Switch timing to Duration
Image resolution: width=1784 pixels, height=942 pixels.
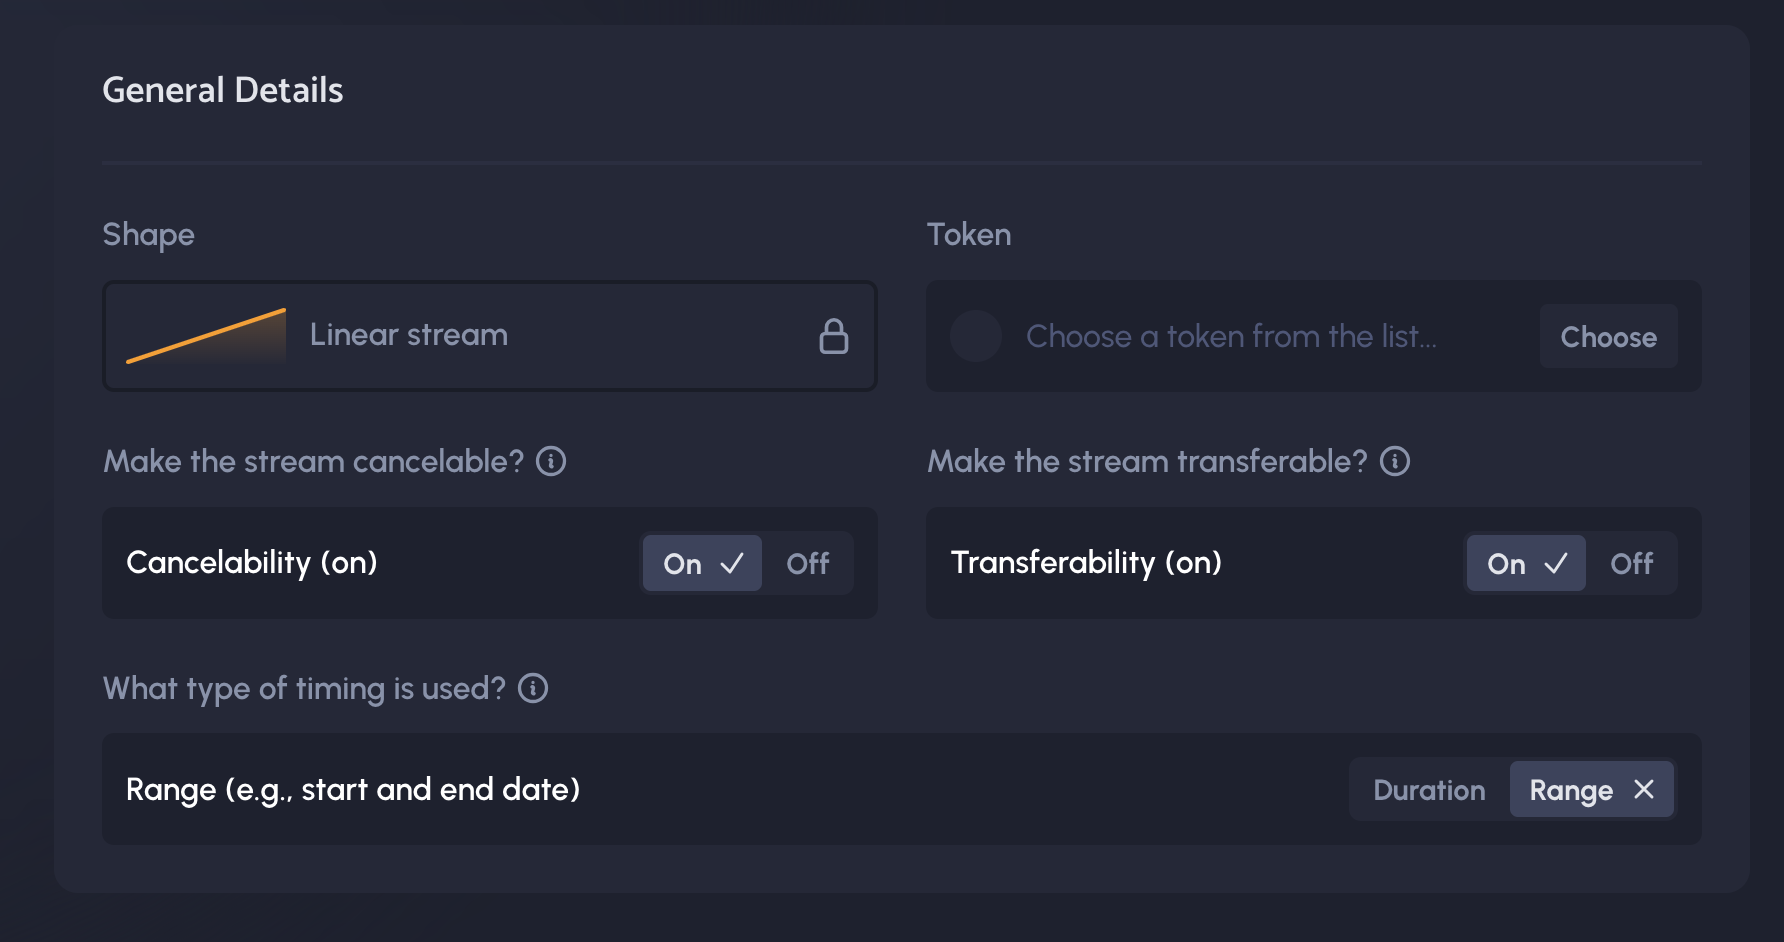pyautogui.click(x=1429, y=790)
